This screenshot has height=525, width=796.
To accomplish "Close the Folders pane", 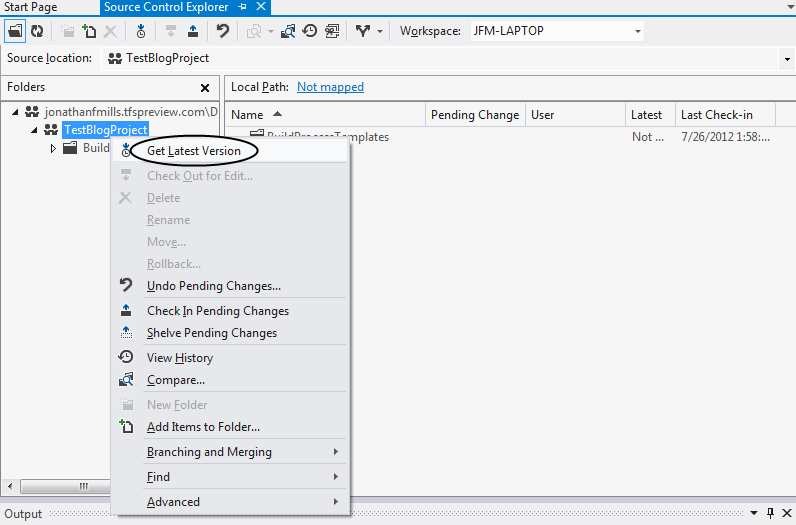I will click(205, 88).
